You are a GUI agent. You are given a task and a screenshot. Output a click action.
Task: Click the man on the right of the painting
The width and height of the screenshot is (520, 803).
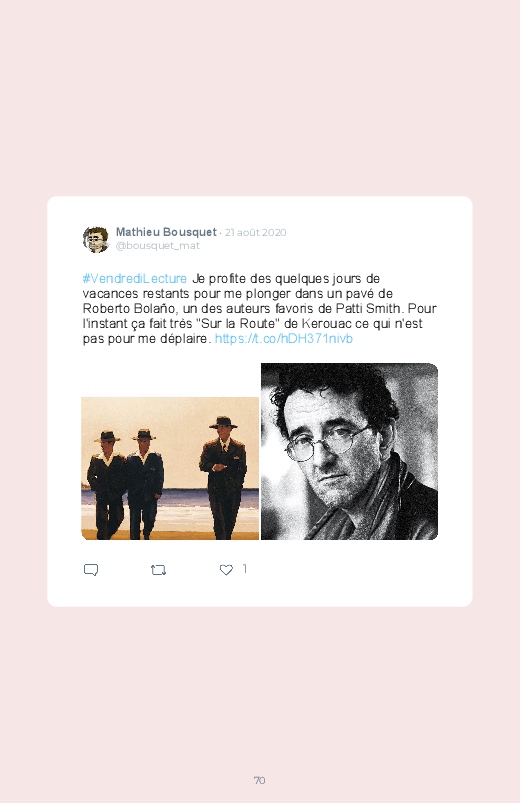click(223, 477)
